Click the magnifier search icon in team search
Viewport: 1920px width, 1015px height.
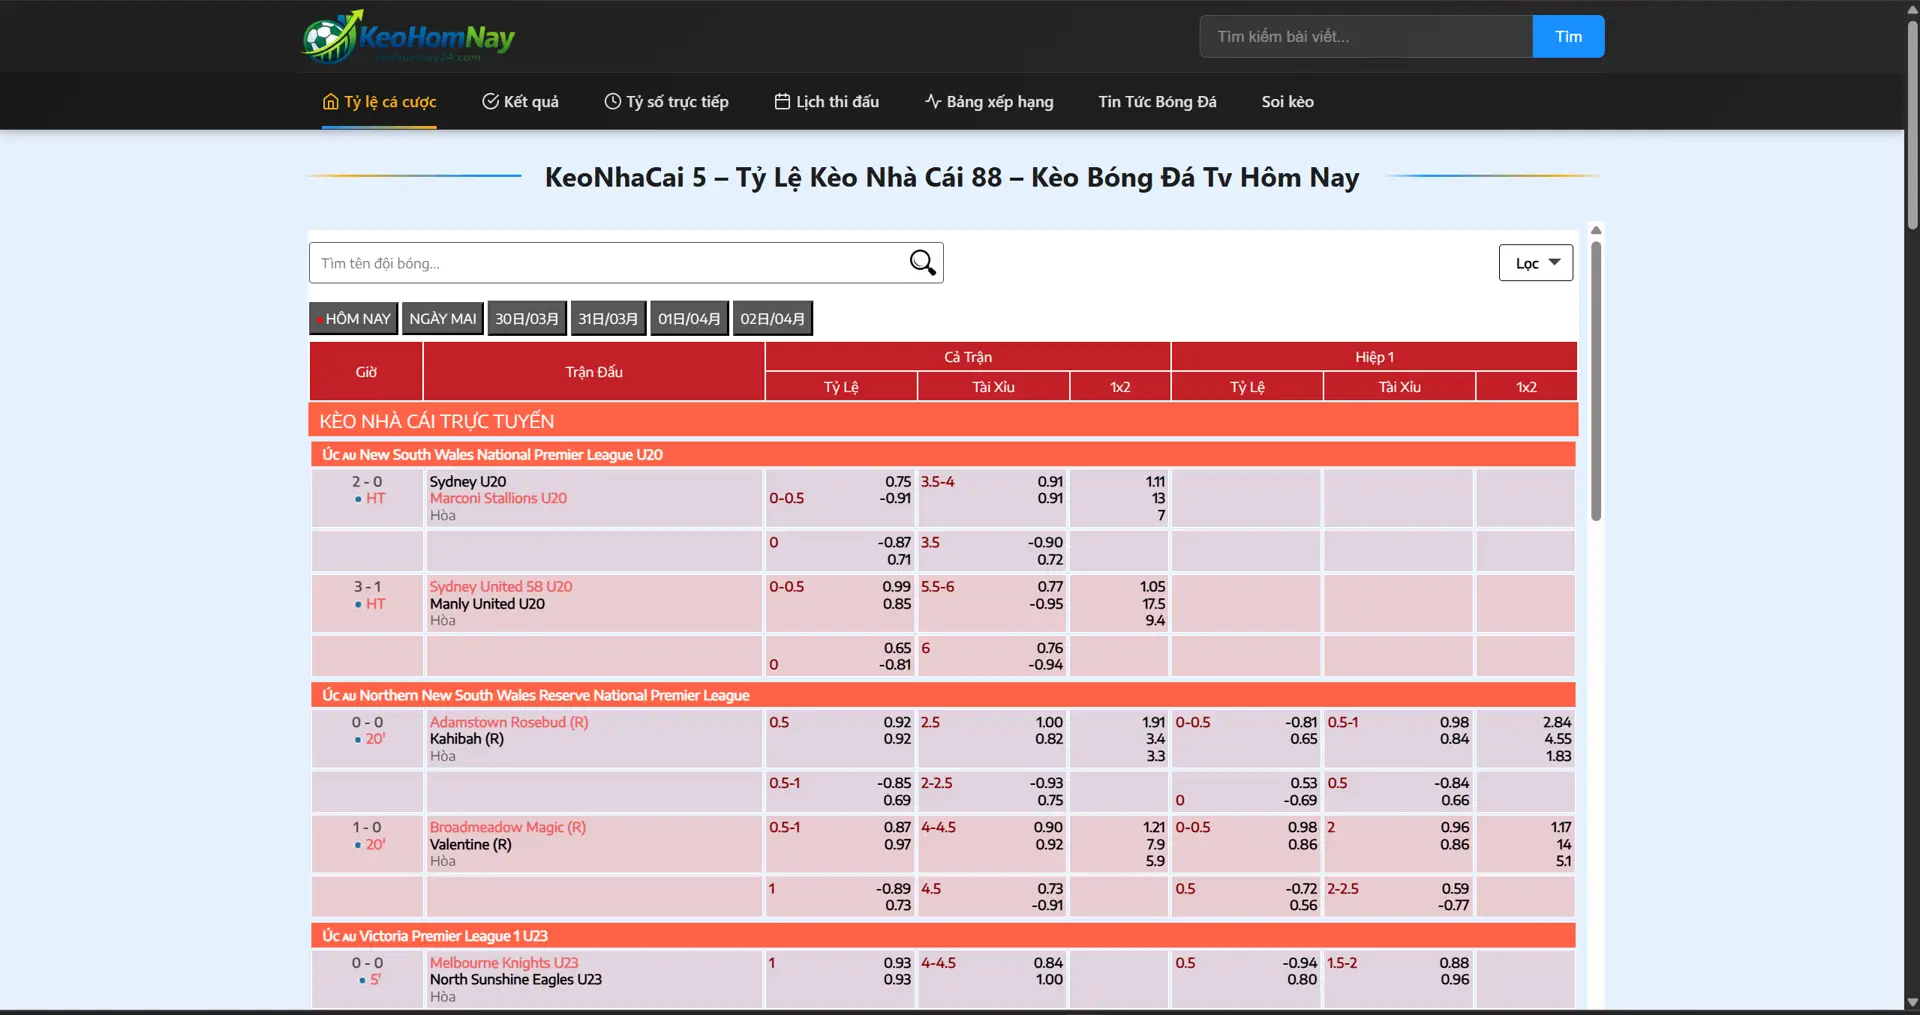click(x=922, y=263)
